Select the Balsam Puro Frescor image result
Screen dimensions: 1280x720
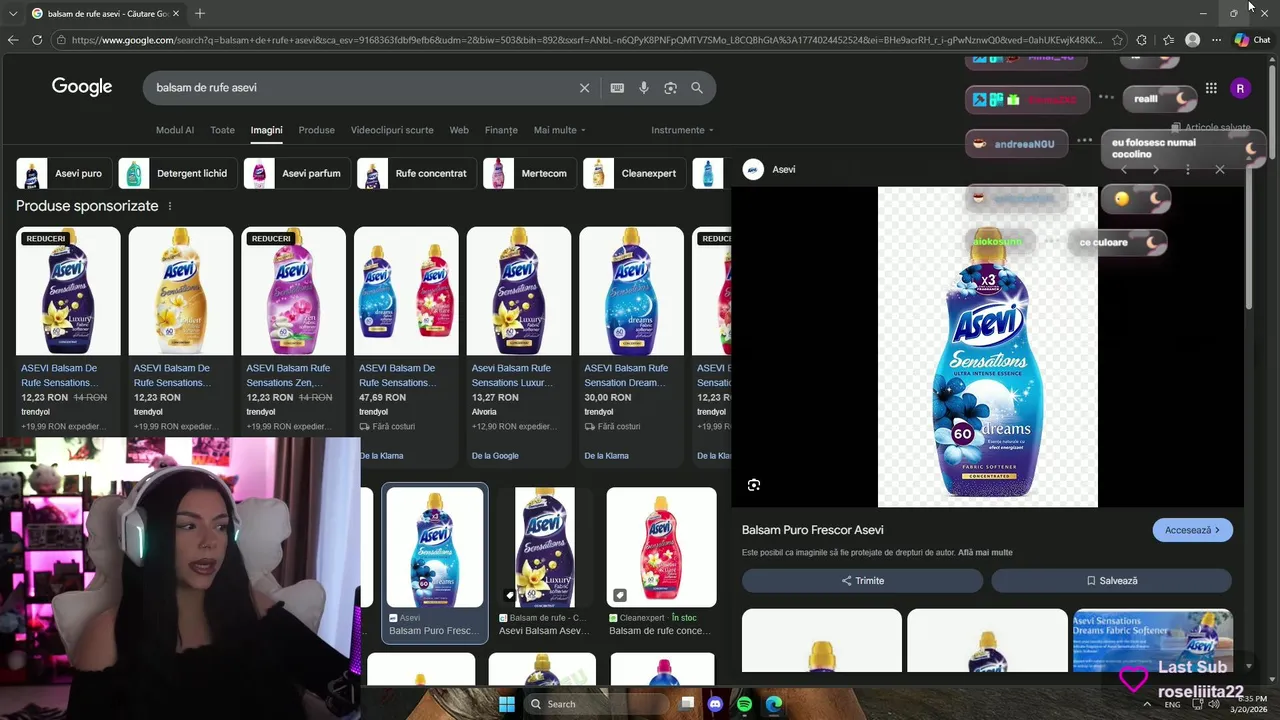pyautogui.click(x=435, y=562)
